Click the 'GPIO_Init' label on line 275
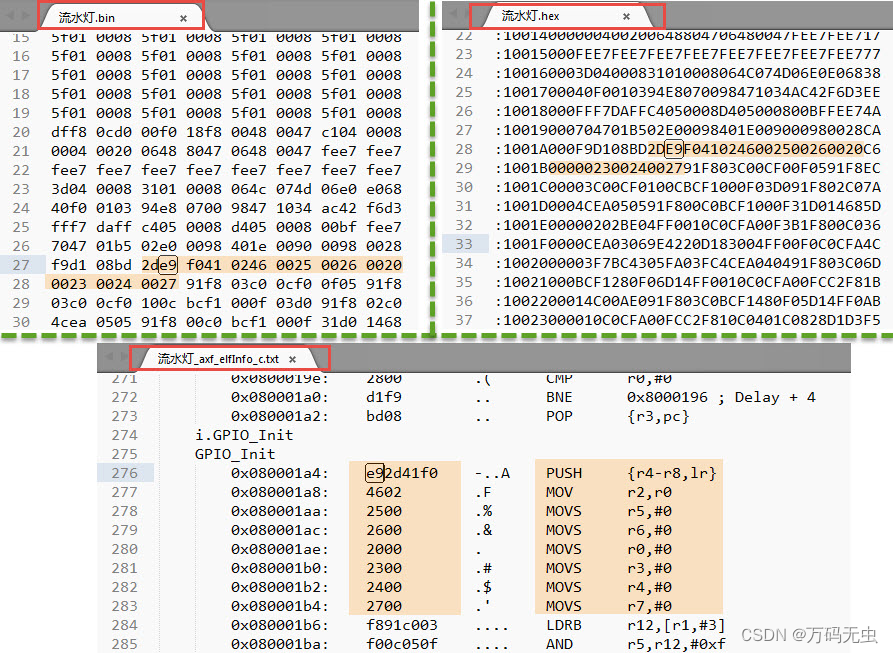The height and width of the screenshot is (653, 893). (x=235, y=454)
